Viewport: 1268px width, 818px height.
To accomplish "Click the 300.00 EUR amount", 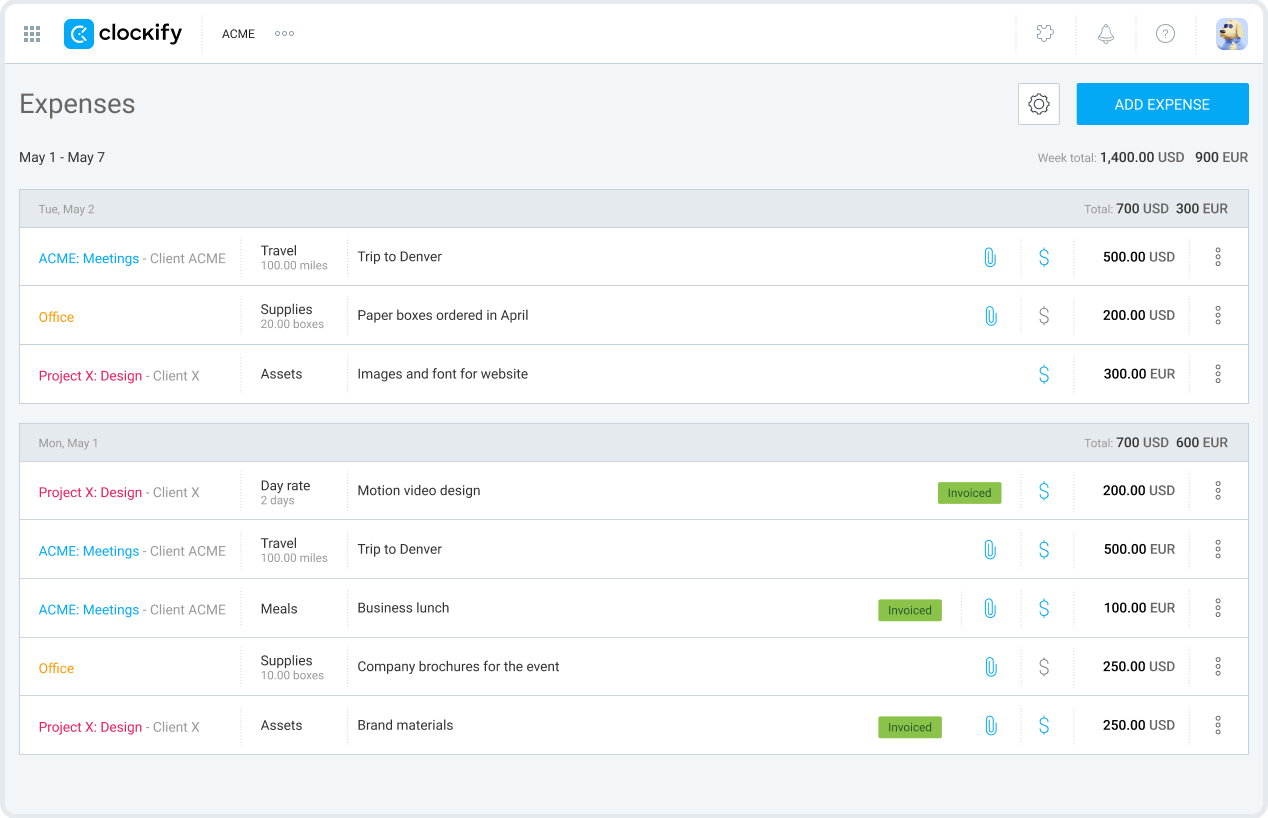I will 1139,374.
